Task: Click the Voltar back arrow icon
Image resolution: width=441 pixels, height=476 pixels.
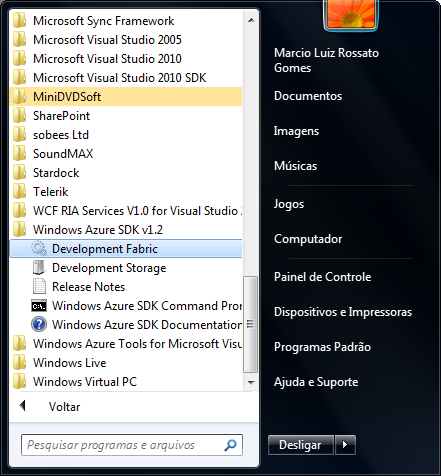Action: (x=23, y=406)
